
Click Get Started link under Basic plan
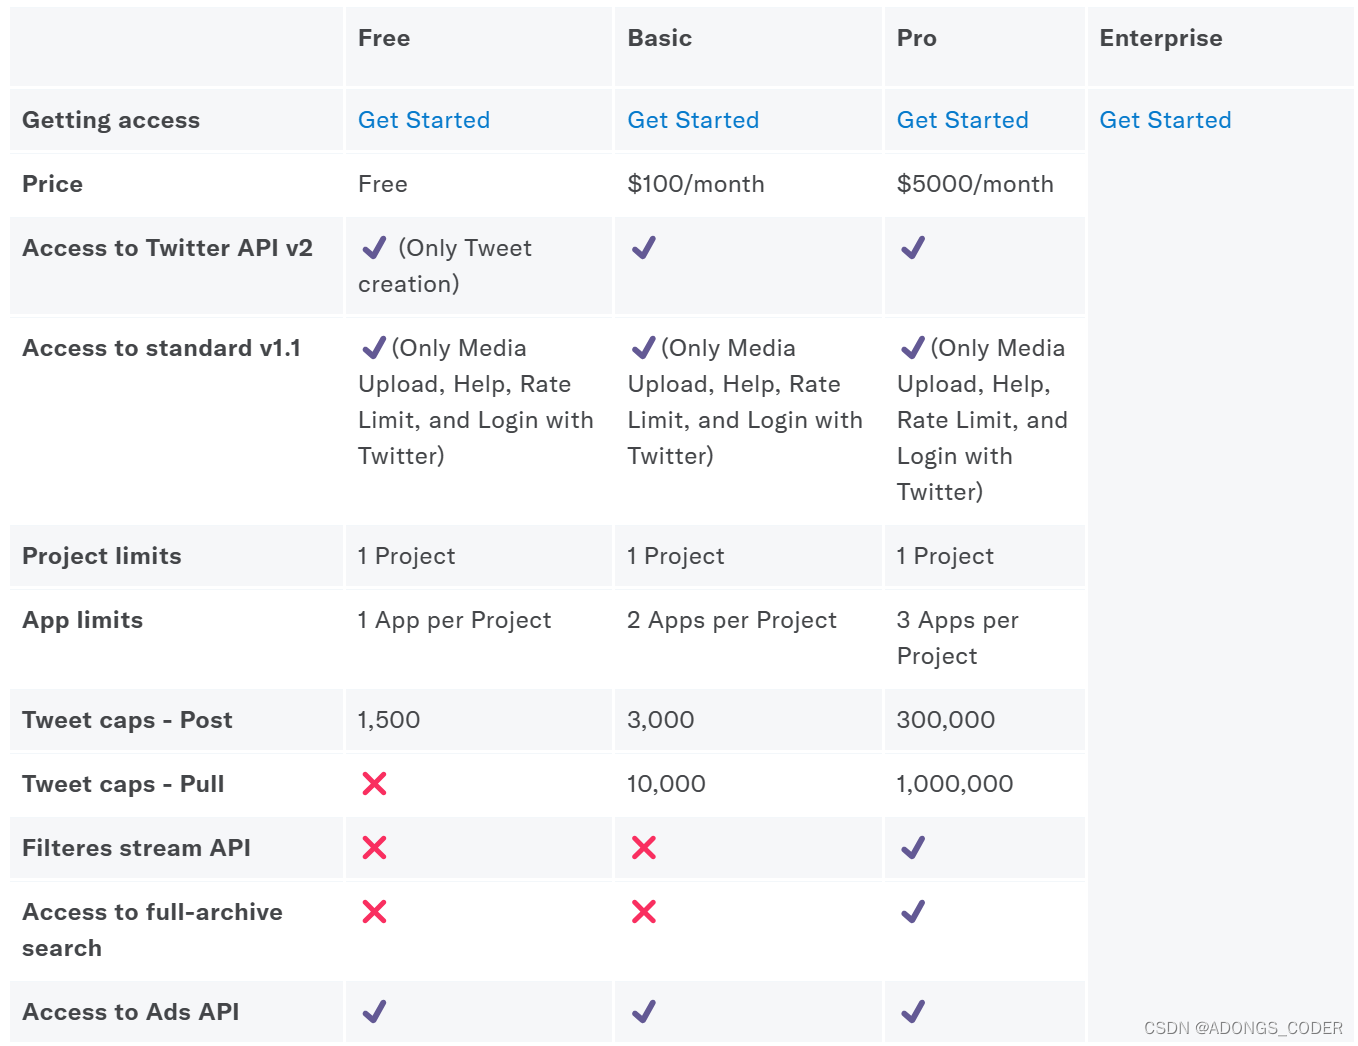pyautogui.click(x=692, y=120)
